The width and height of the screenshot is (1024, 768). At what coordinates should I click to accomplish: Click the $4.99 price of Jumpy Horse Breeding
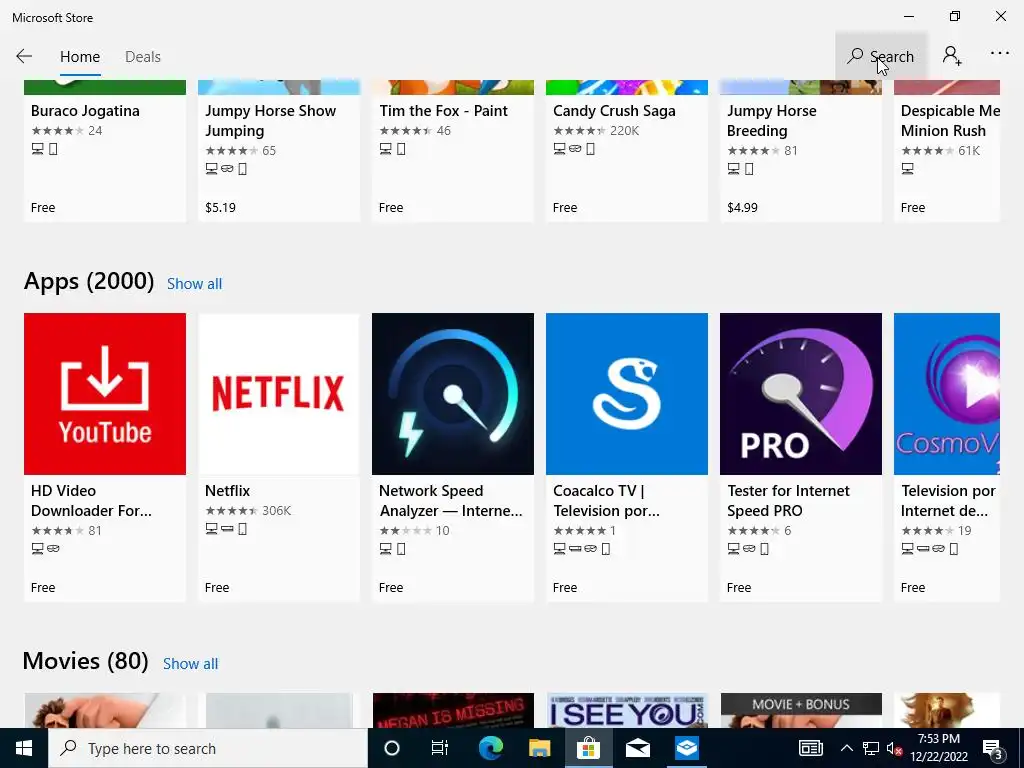(x=742, y=208)
